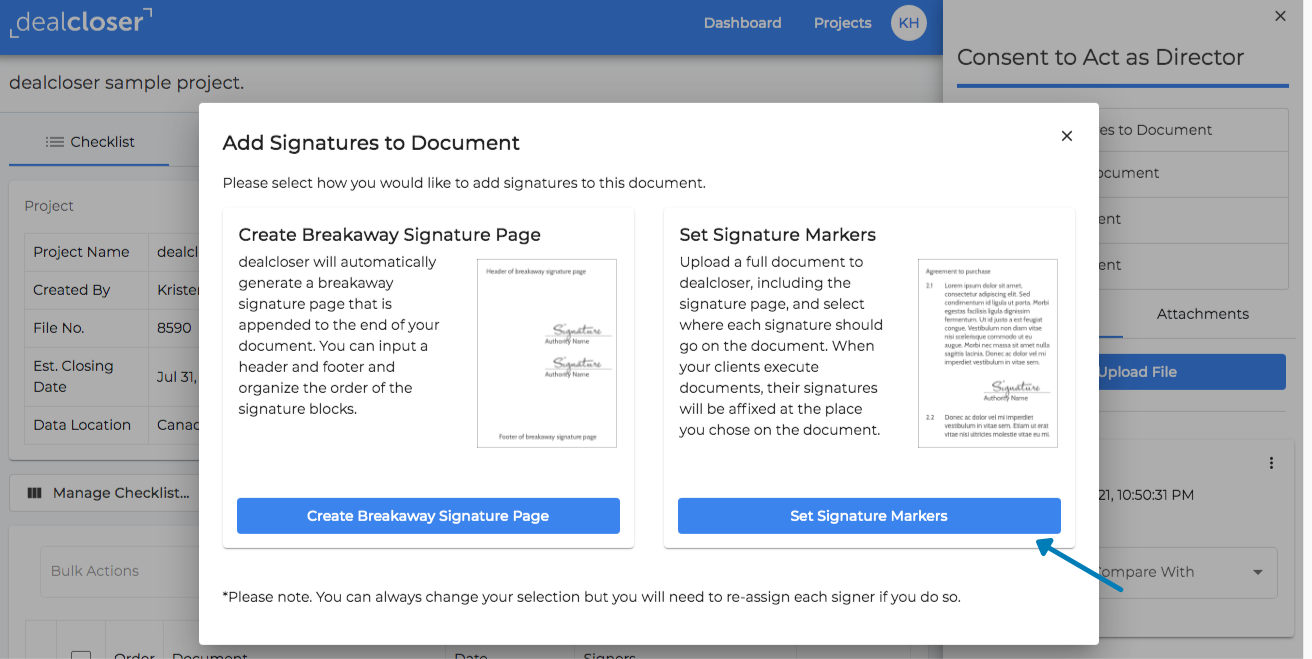Close the Add Signatures to Document dialog

(1067, 136)
